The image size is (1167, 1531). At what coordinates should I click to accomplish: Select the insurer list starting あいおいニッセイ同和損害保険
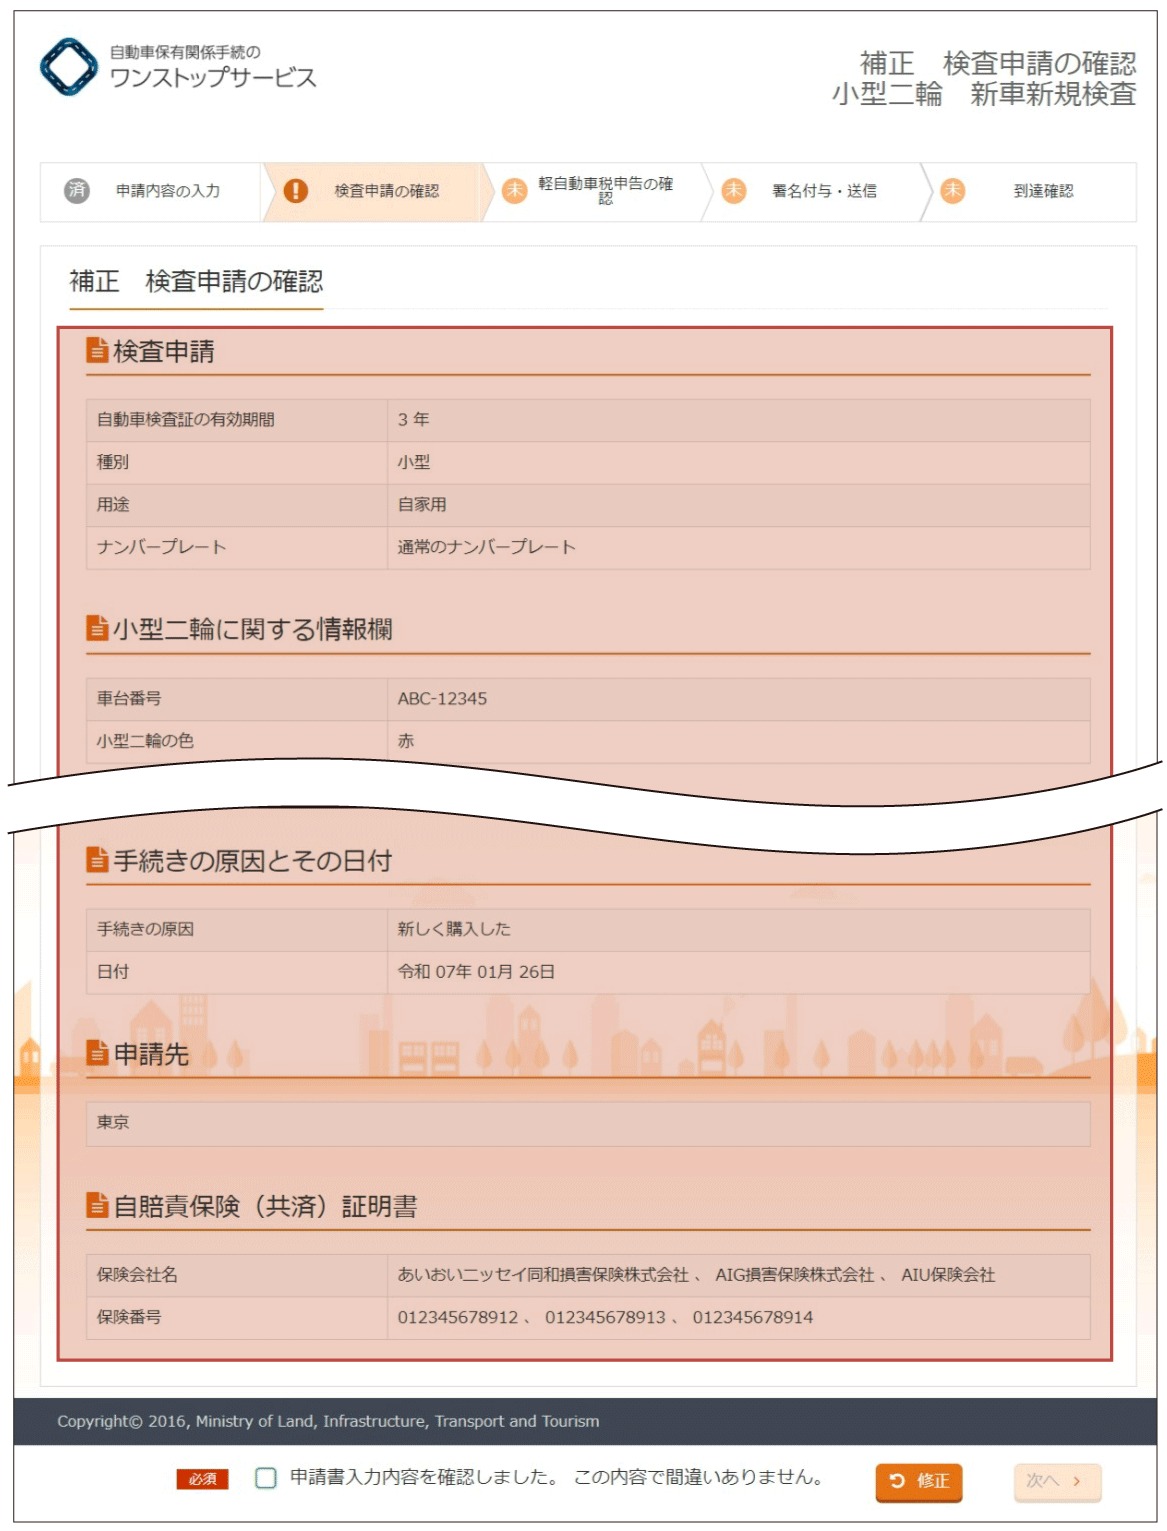(x=696, y=1275)
